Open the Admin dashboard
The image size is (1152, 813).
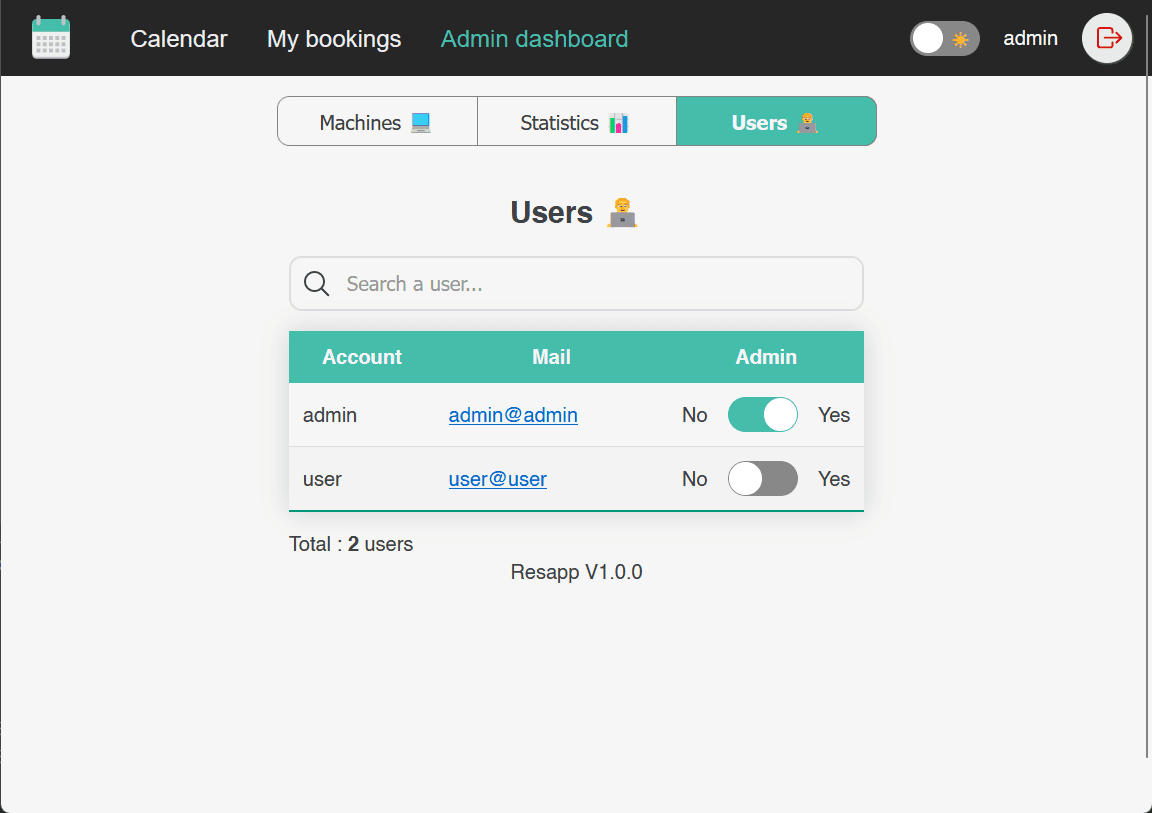point(534,39)
